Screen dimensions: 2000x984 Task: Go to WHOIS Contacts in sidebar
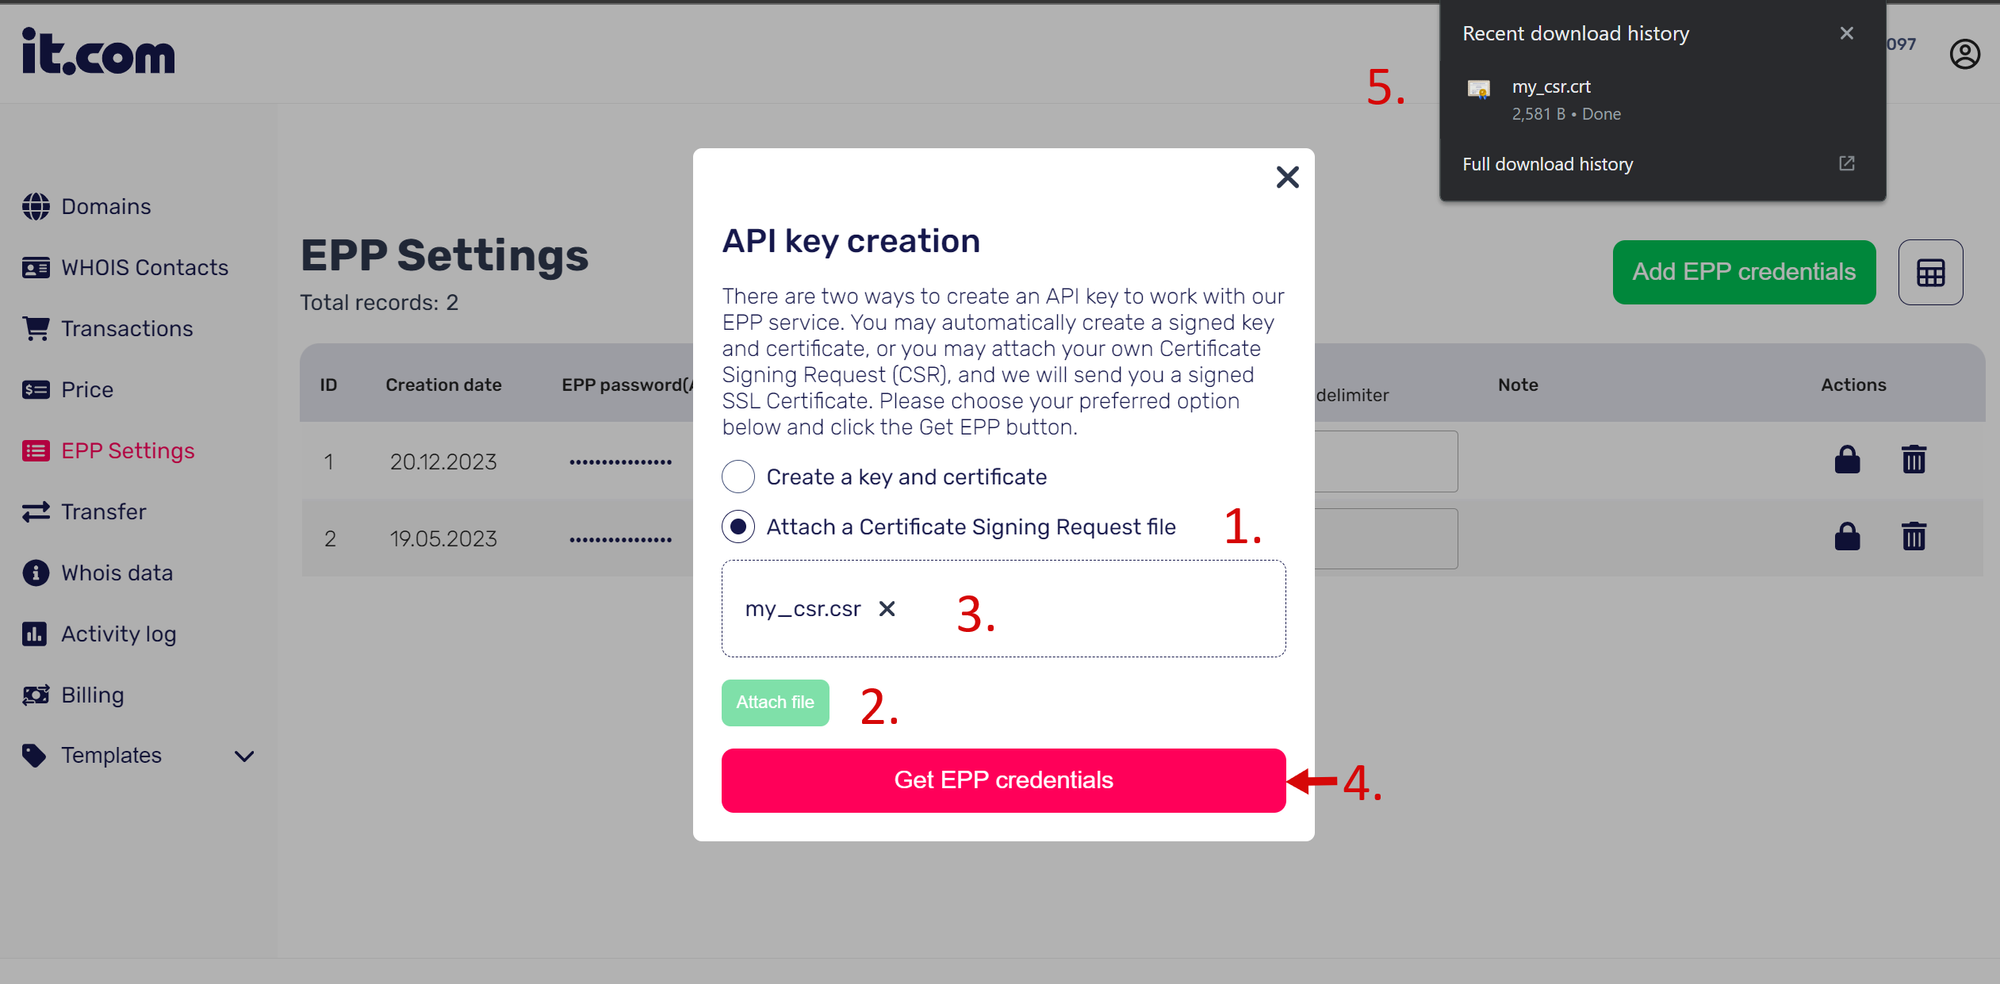click(144, 268)
